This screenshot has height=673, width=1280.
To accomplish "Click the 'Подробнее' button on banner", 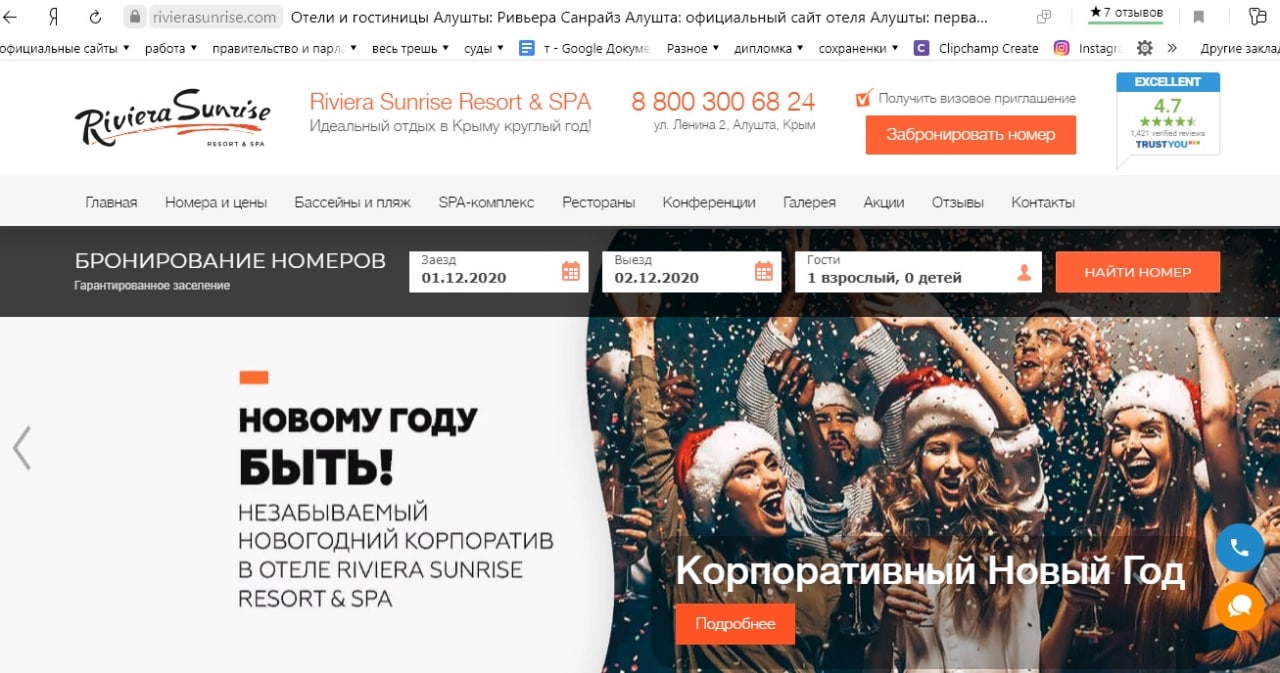I will (x=735, y=624).
